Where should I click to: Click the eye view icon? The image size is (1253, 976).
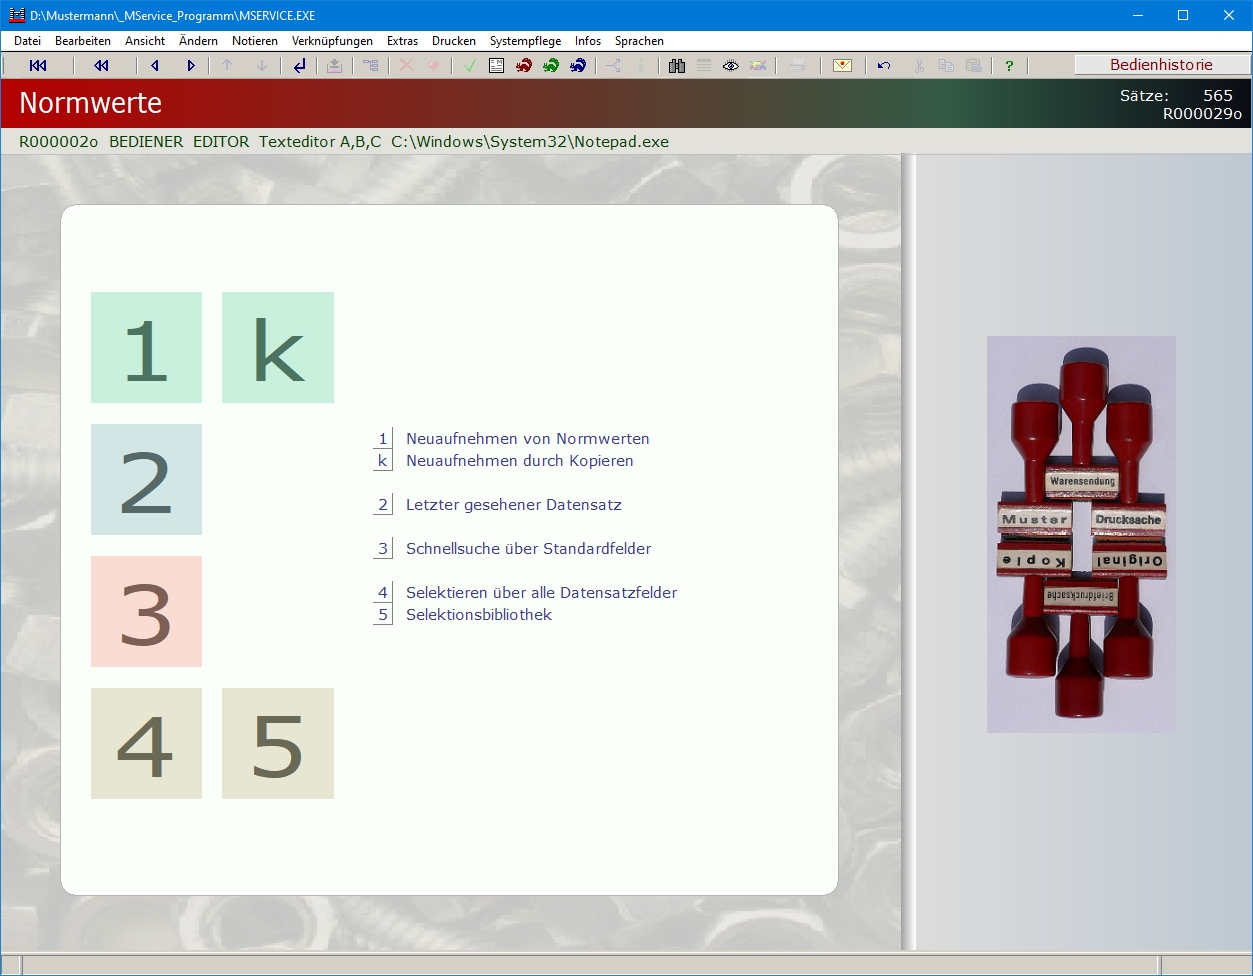tap(731, 66)
